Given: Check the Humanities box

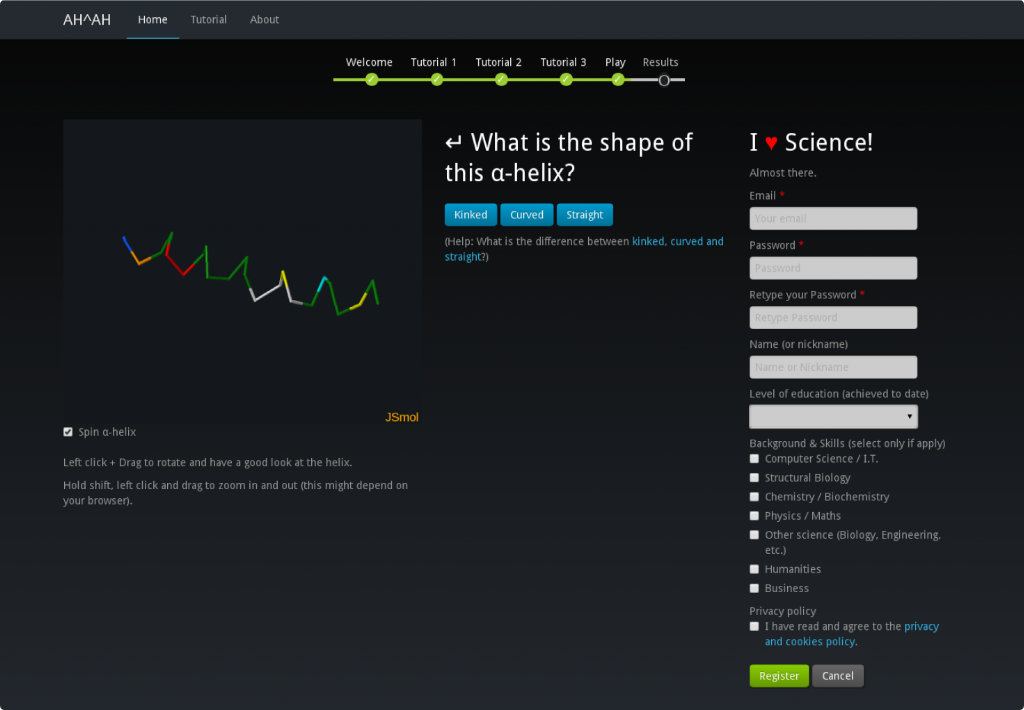Looking at the screenshot, I should pyautogui.click(x=754, y=569).
